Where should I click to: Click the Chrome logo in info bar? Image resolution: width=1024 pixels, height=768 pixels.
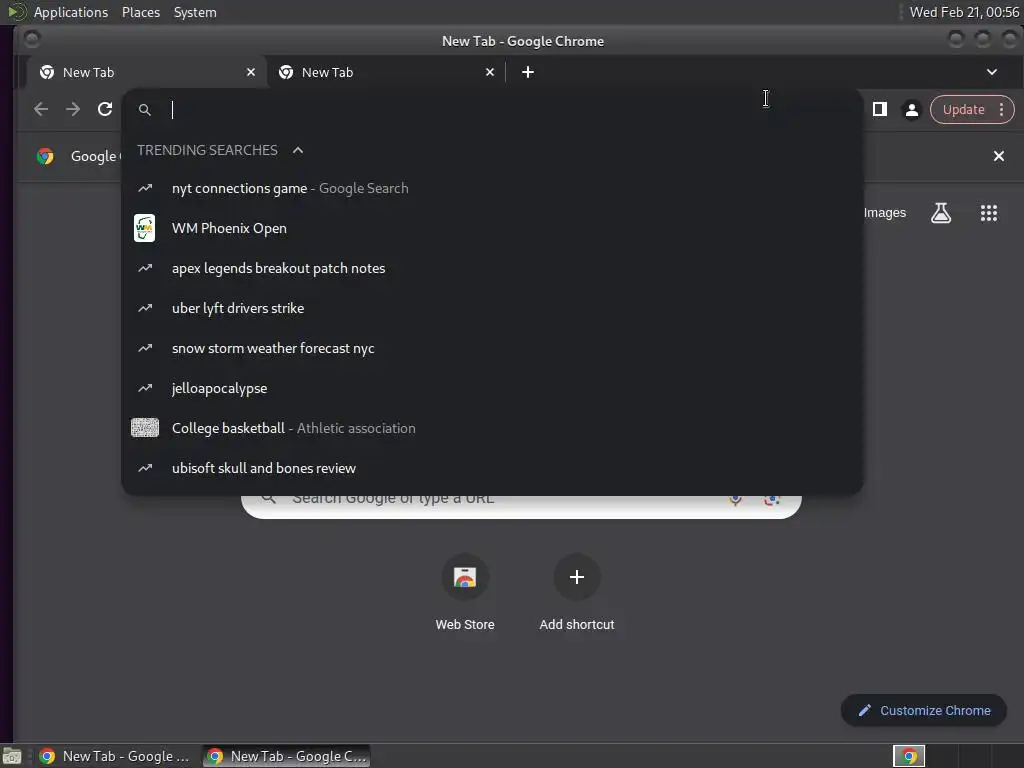click(x=45, y=156)
